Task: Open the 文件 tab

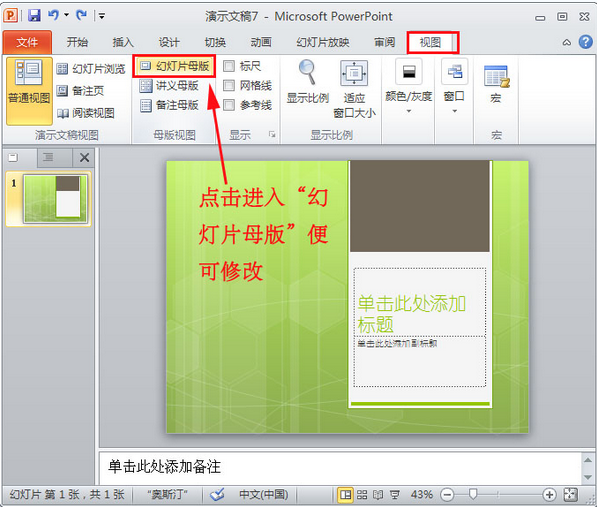Action: pos(27,42)
